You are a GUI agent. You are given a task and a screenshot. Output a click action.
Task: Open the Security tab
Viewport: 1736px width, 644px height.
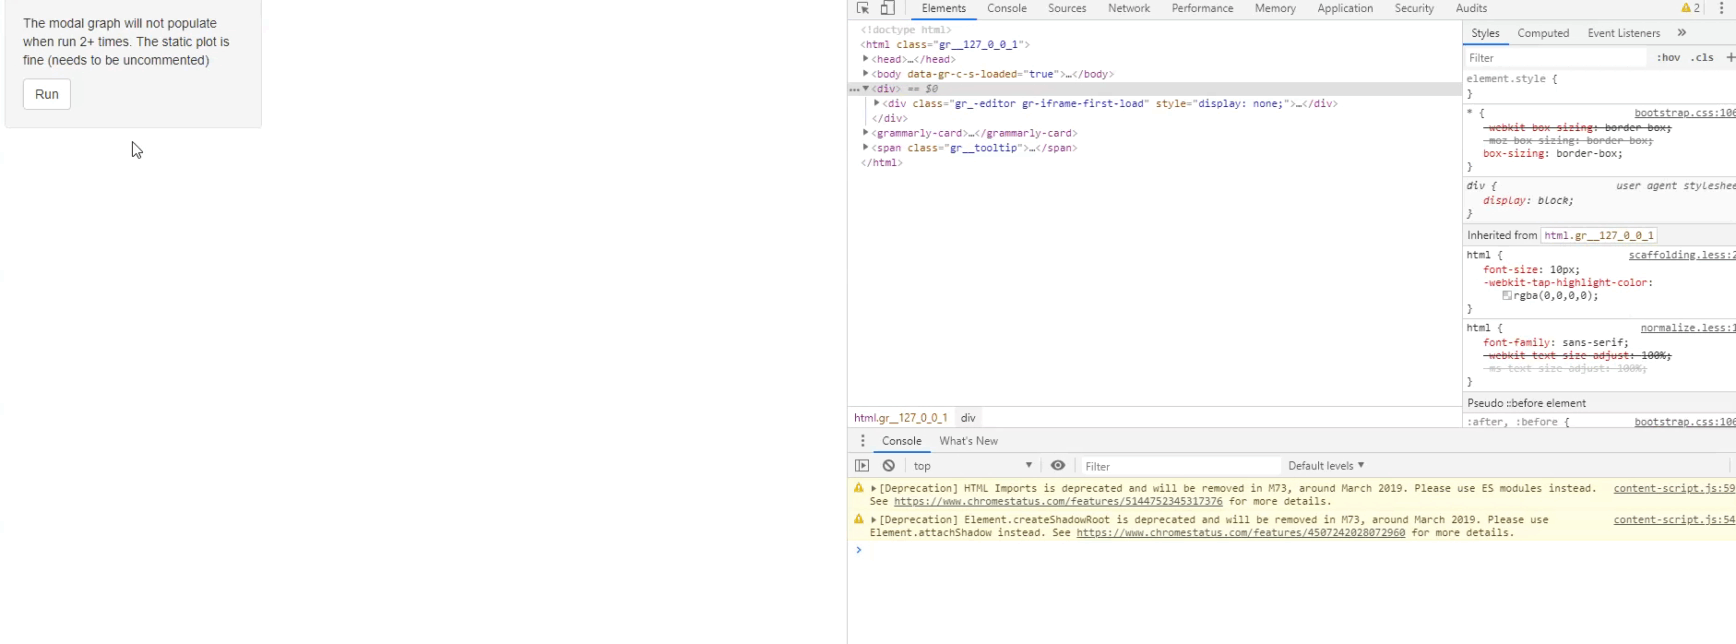tap(1414, 8)
